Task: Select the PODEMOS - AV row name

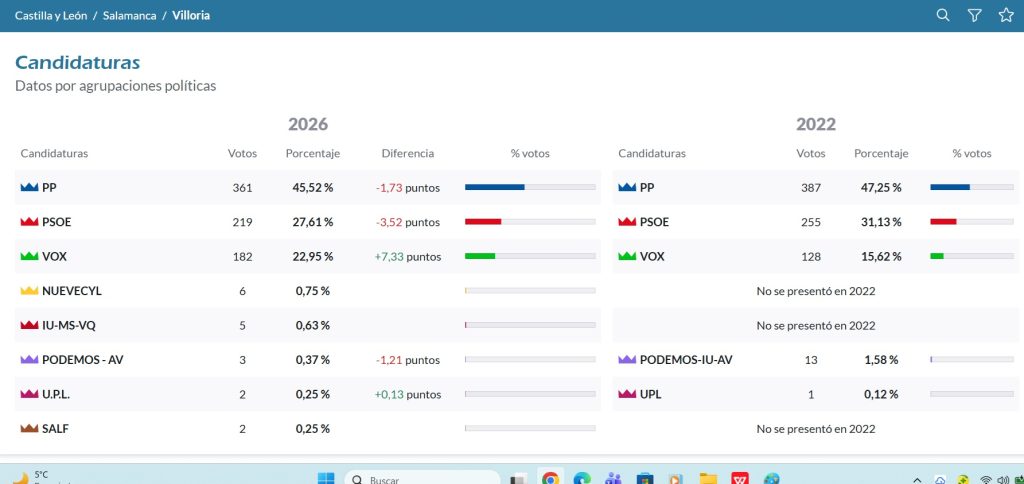Action: (82, 360)
